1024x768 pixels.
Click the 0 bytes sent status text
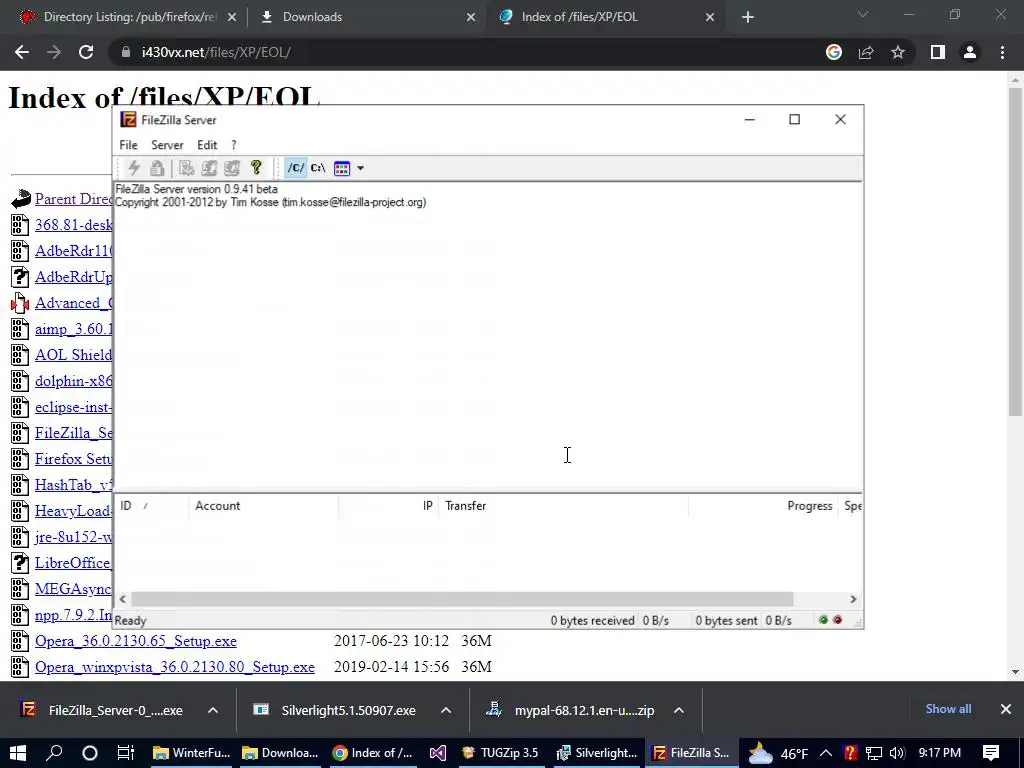point(726,621)
